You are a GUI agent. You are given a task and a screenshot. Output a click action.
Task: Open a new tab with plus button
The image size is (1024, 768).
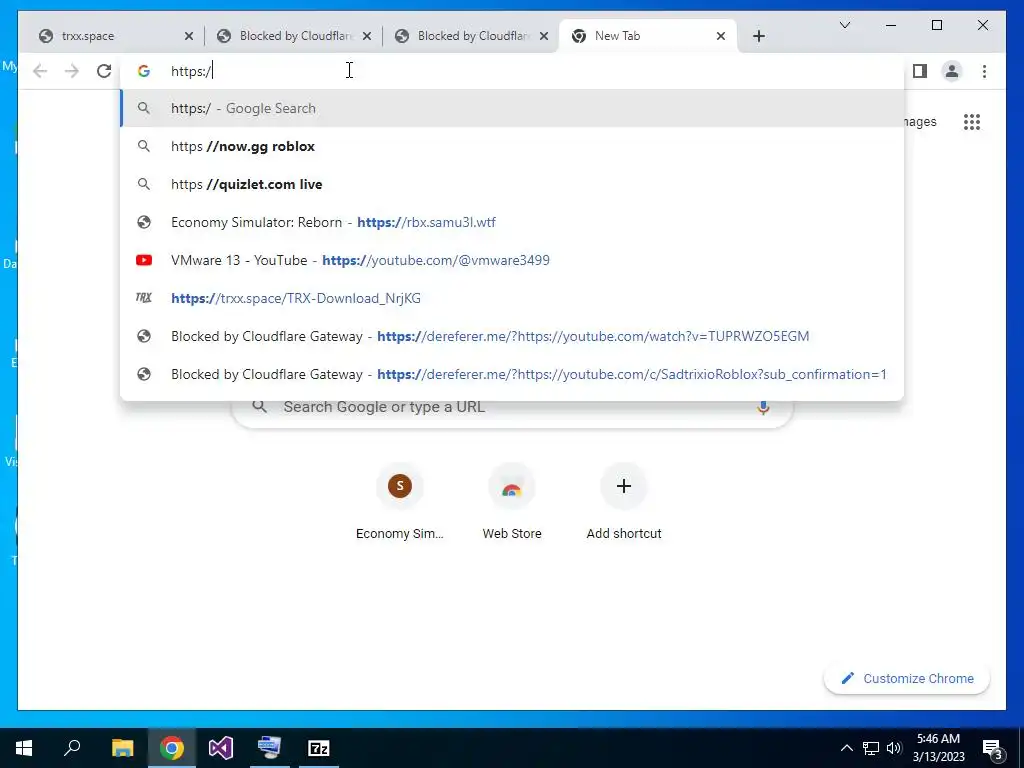(758, 36)
